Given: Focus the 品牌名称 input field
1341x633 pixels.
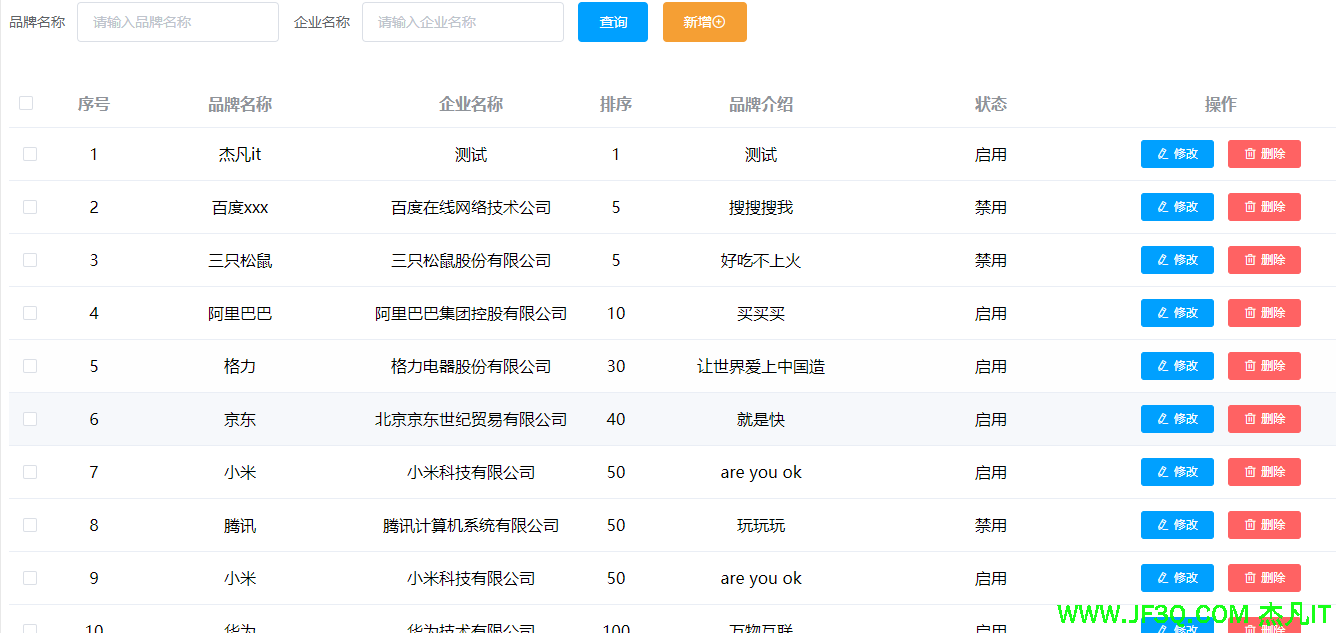Looking at the screenshot, I should point(177,22).
